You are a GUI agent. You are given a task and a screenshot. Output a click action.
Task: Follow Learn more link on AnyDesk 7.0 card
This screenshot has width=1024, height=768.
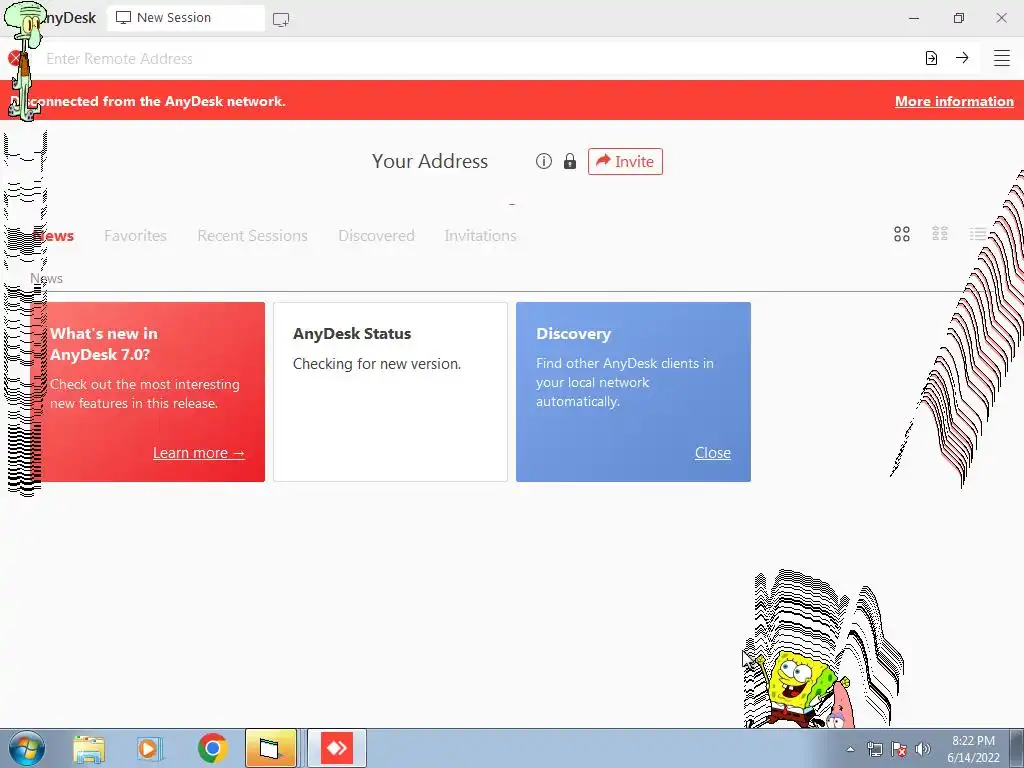point(199,453)
